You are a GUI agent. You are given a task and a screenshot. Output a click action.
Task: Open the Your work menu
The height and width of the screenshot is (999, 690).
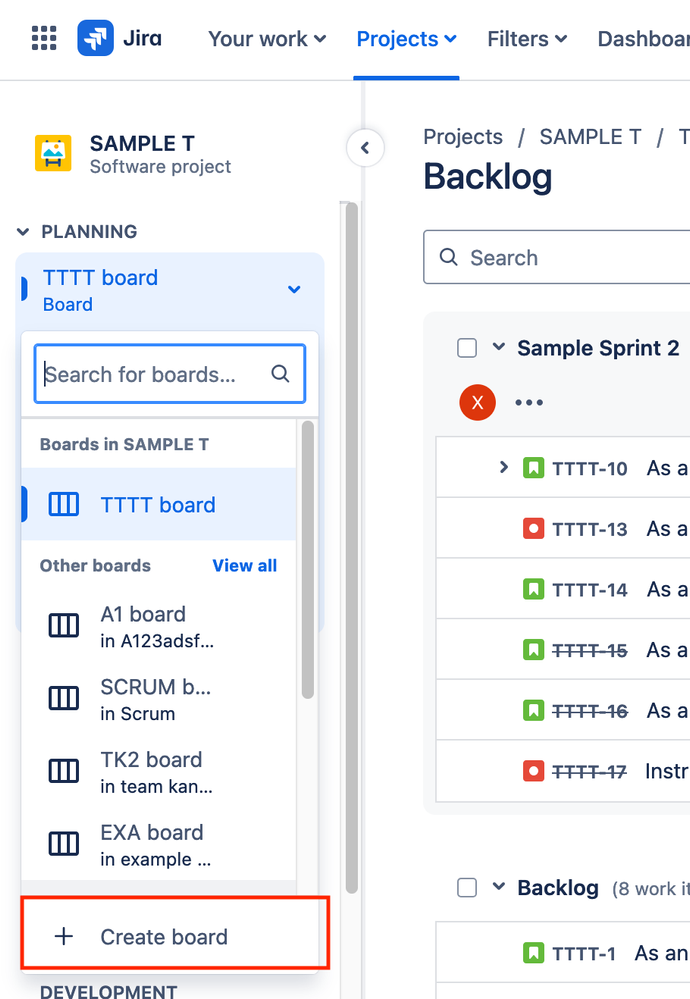coord(268,39)
